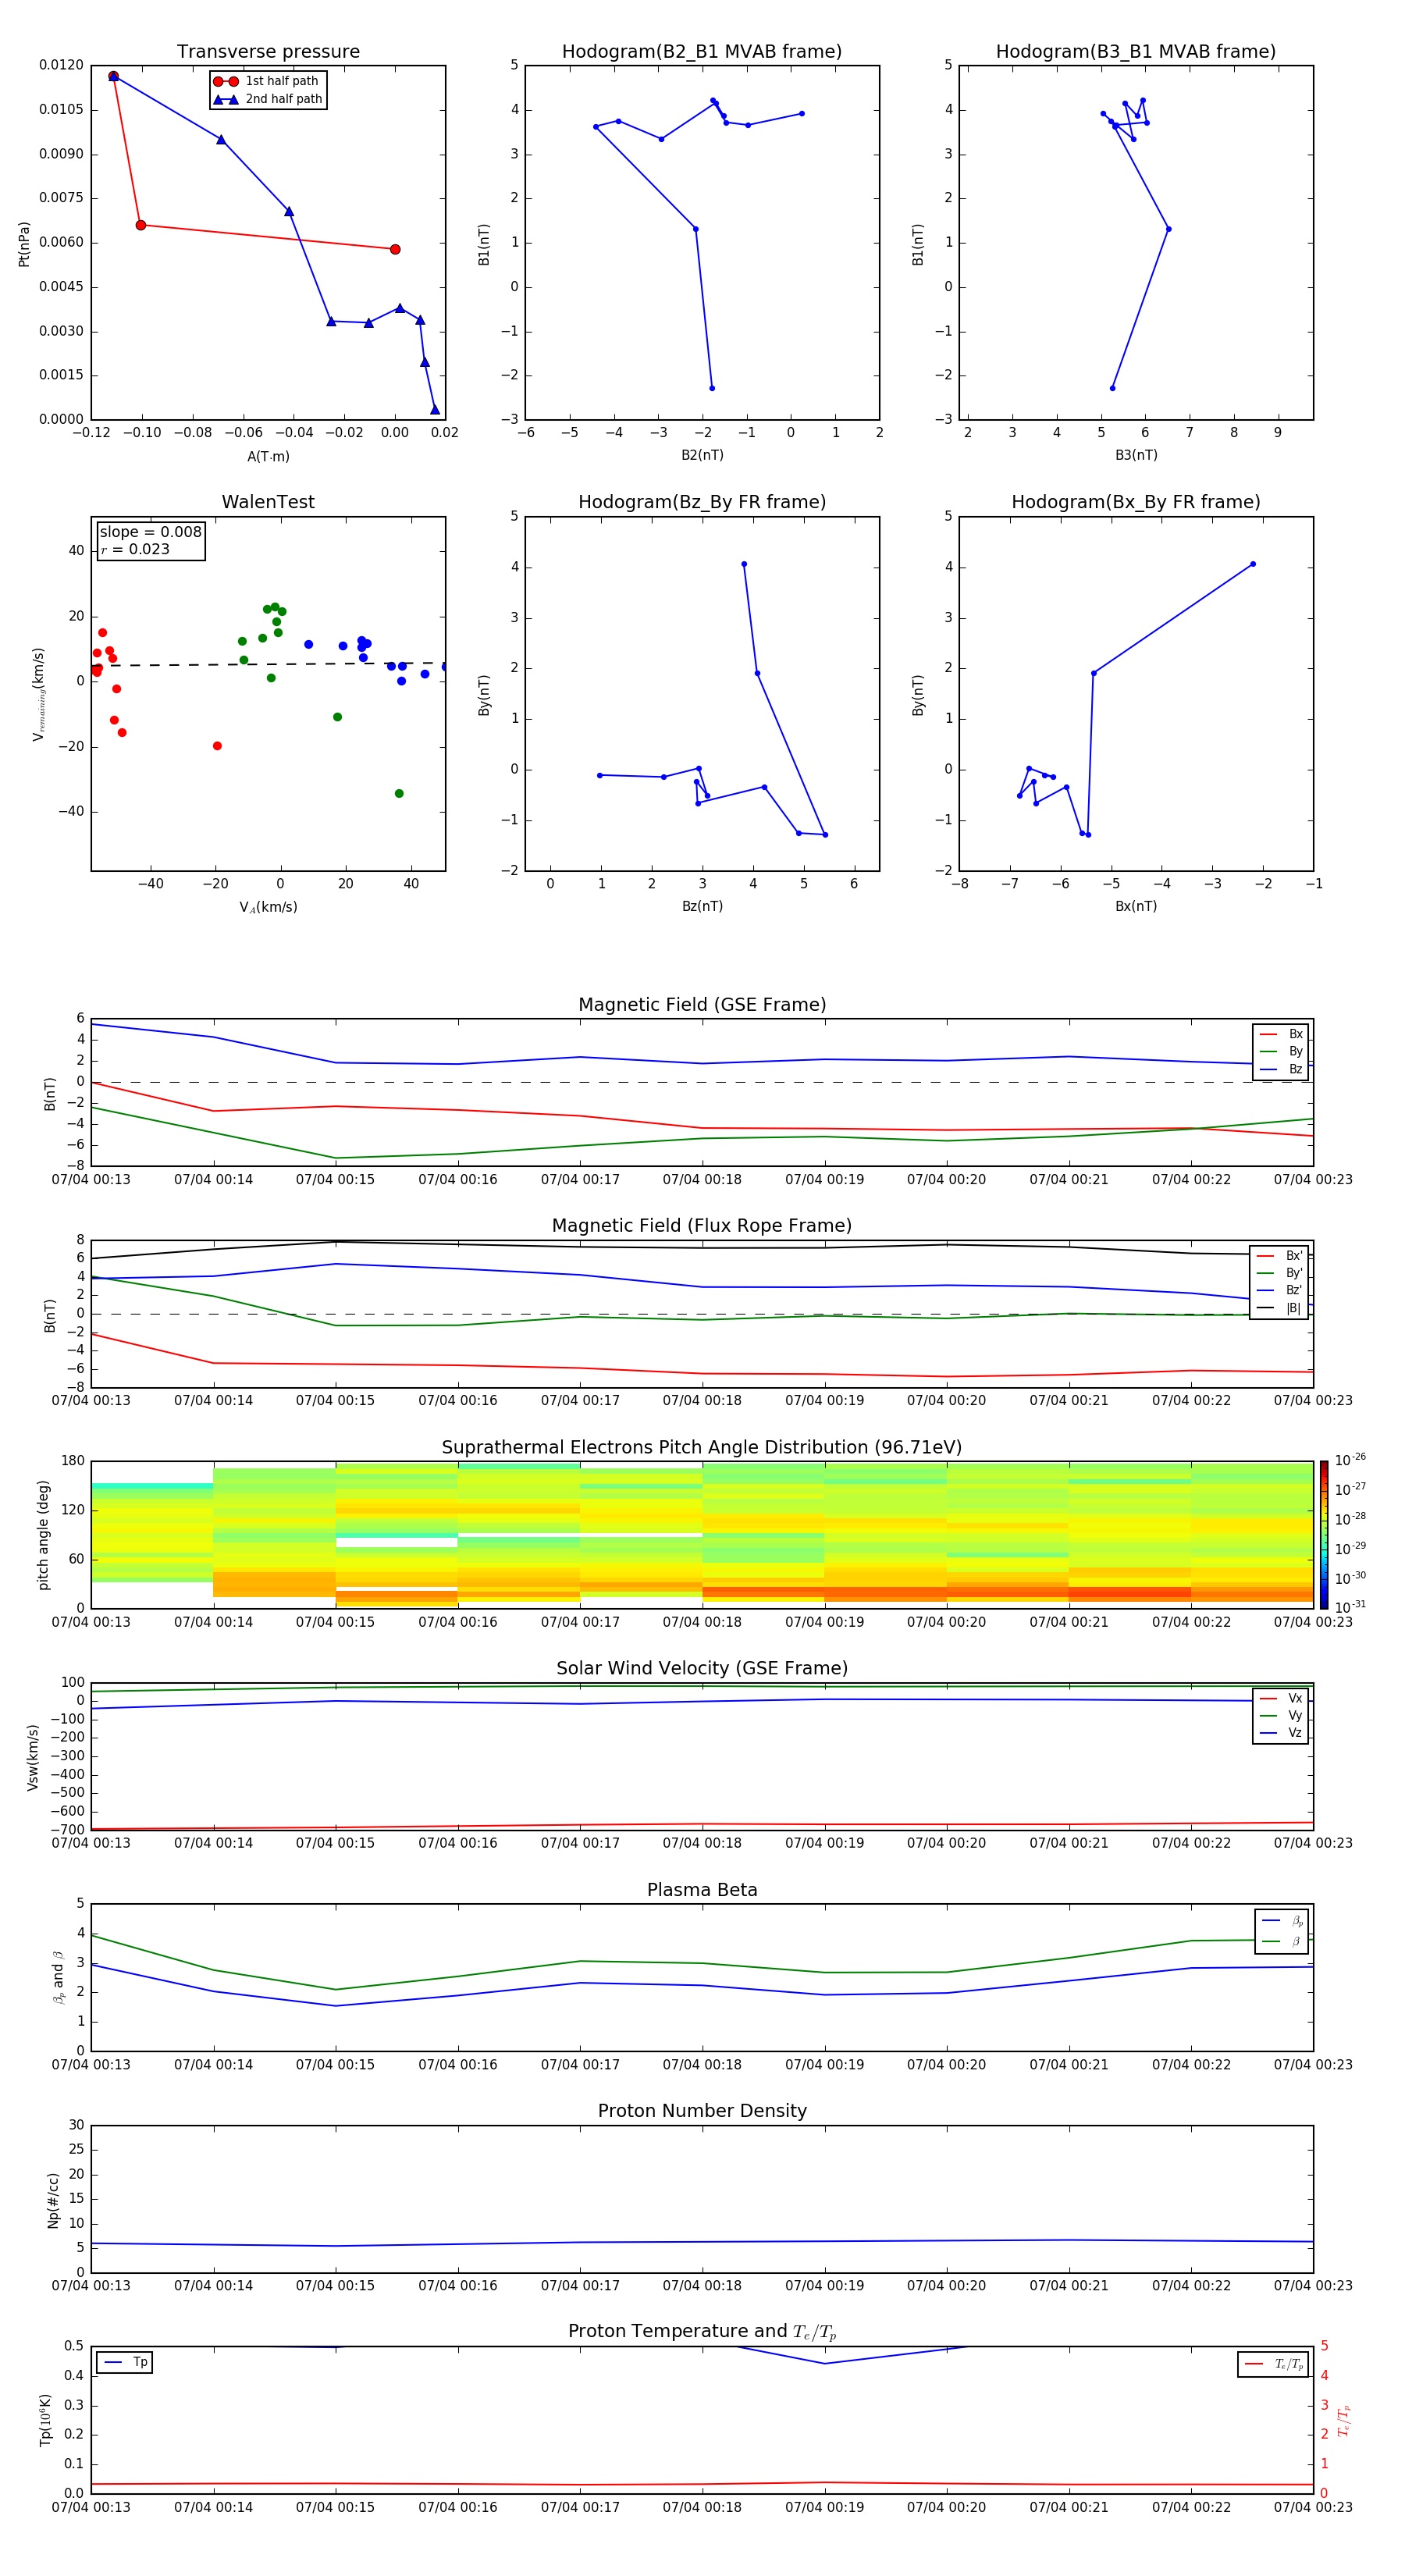Click the 'Proton Temperature and Te/Tp' title
The width and height of the screenshot is (1405, 2576).
pos(702,2331)
